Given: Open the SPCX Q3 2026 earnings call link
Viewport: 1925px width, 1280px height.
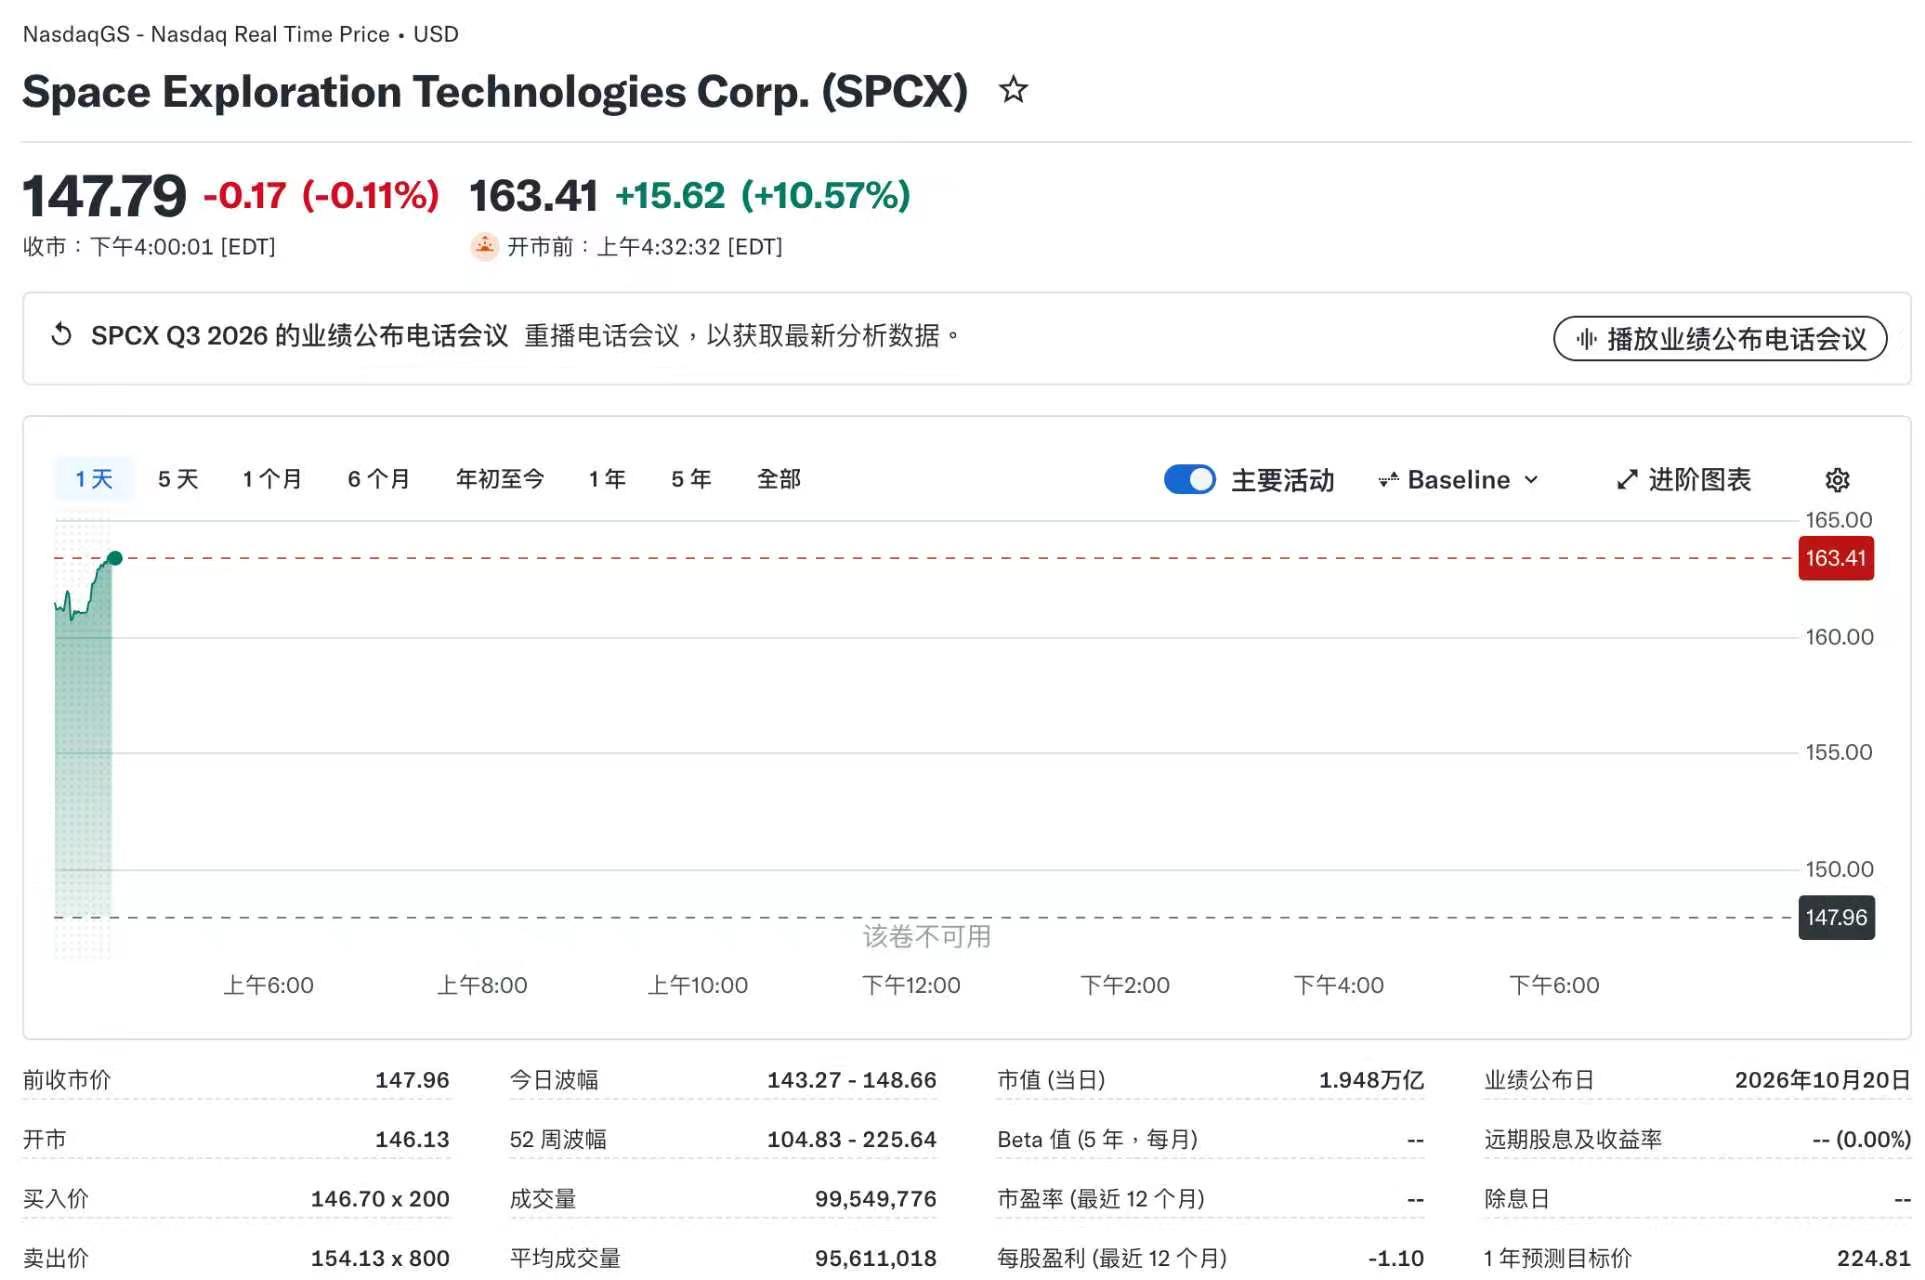Looking at the screenshot, I should 300,335.
